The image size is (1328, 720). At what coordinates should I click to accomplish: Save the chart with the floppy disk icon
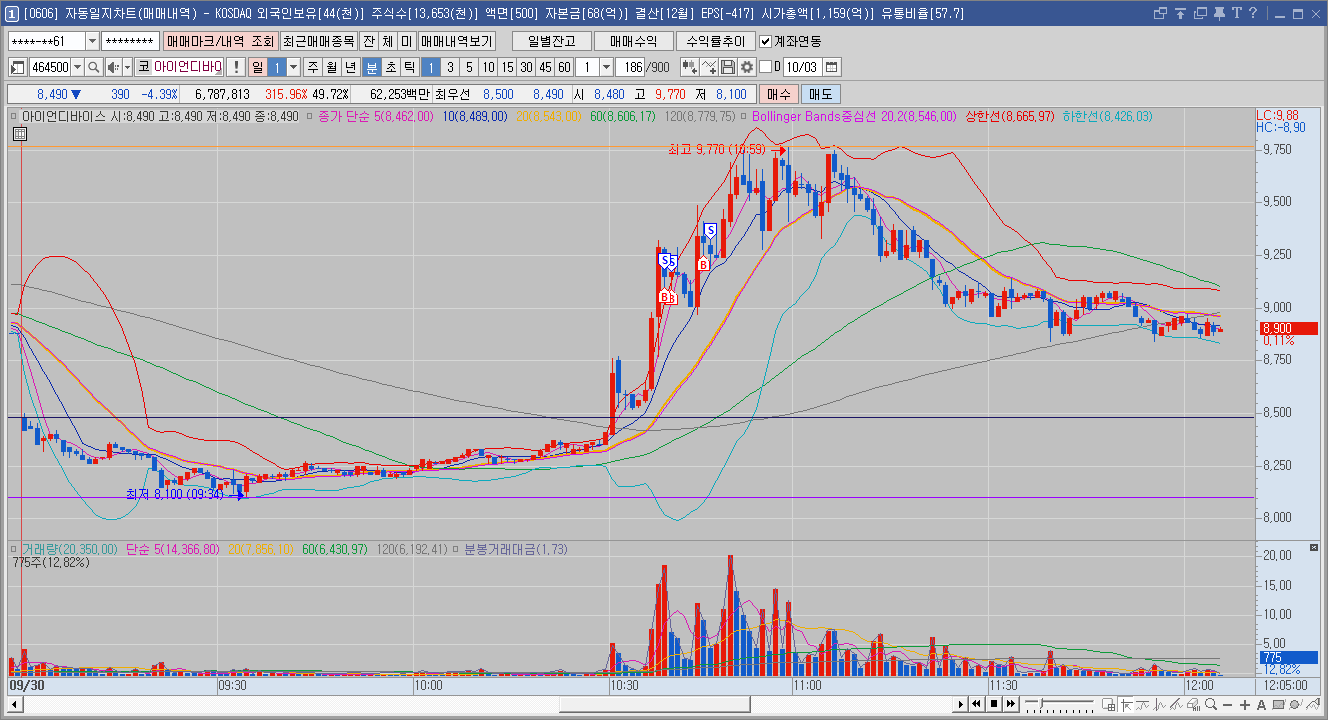(x=728, y=67)
